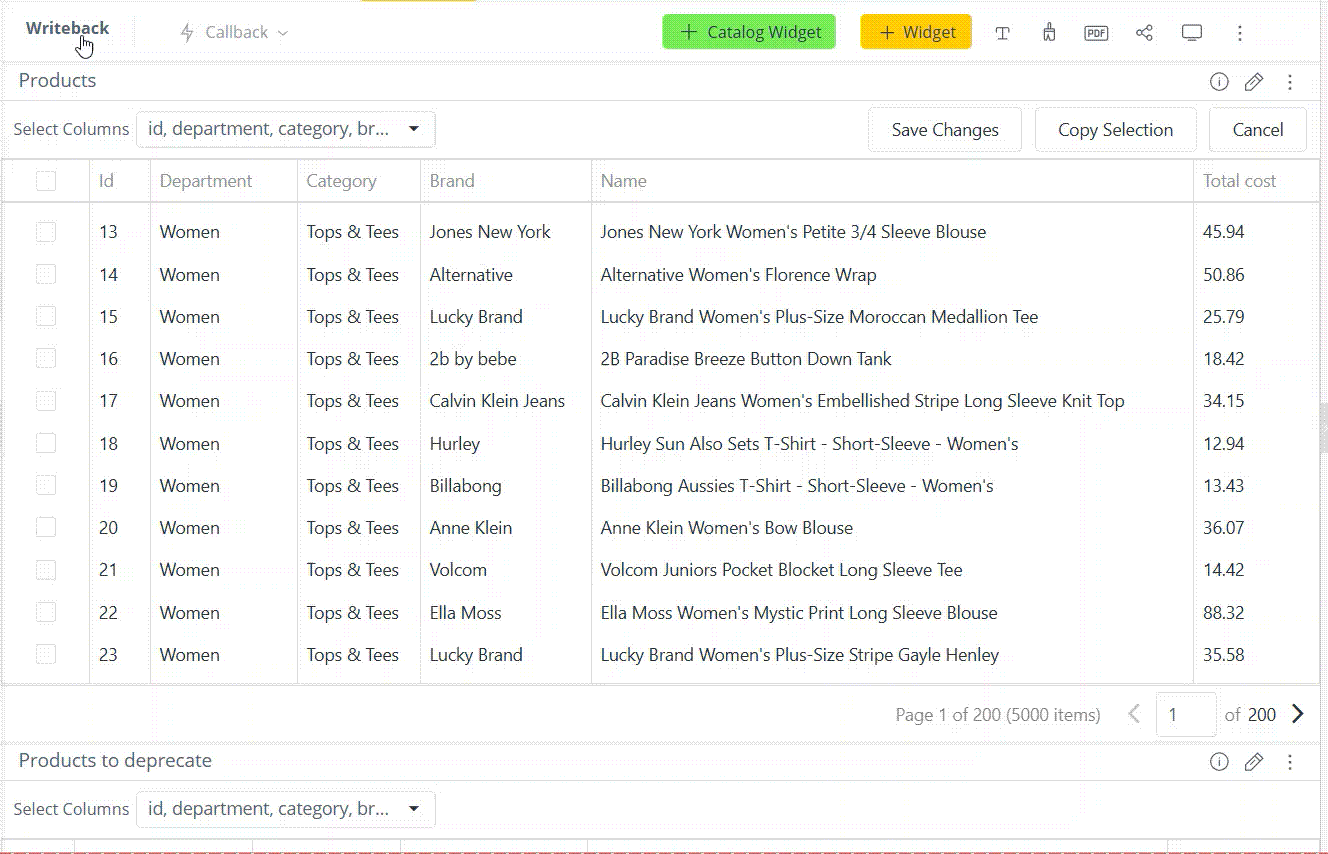The width and height of the screenshot is (1328, 854).
Task: Check the row with Id 15
Action: (46, 316)
